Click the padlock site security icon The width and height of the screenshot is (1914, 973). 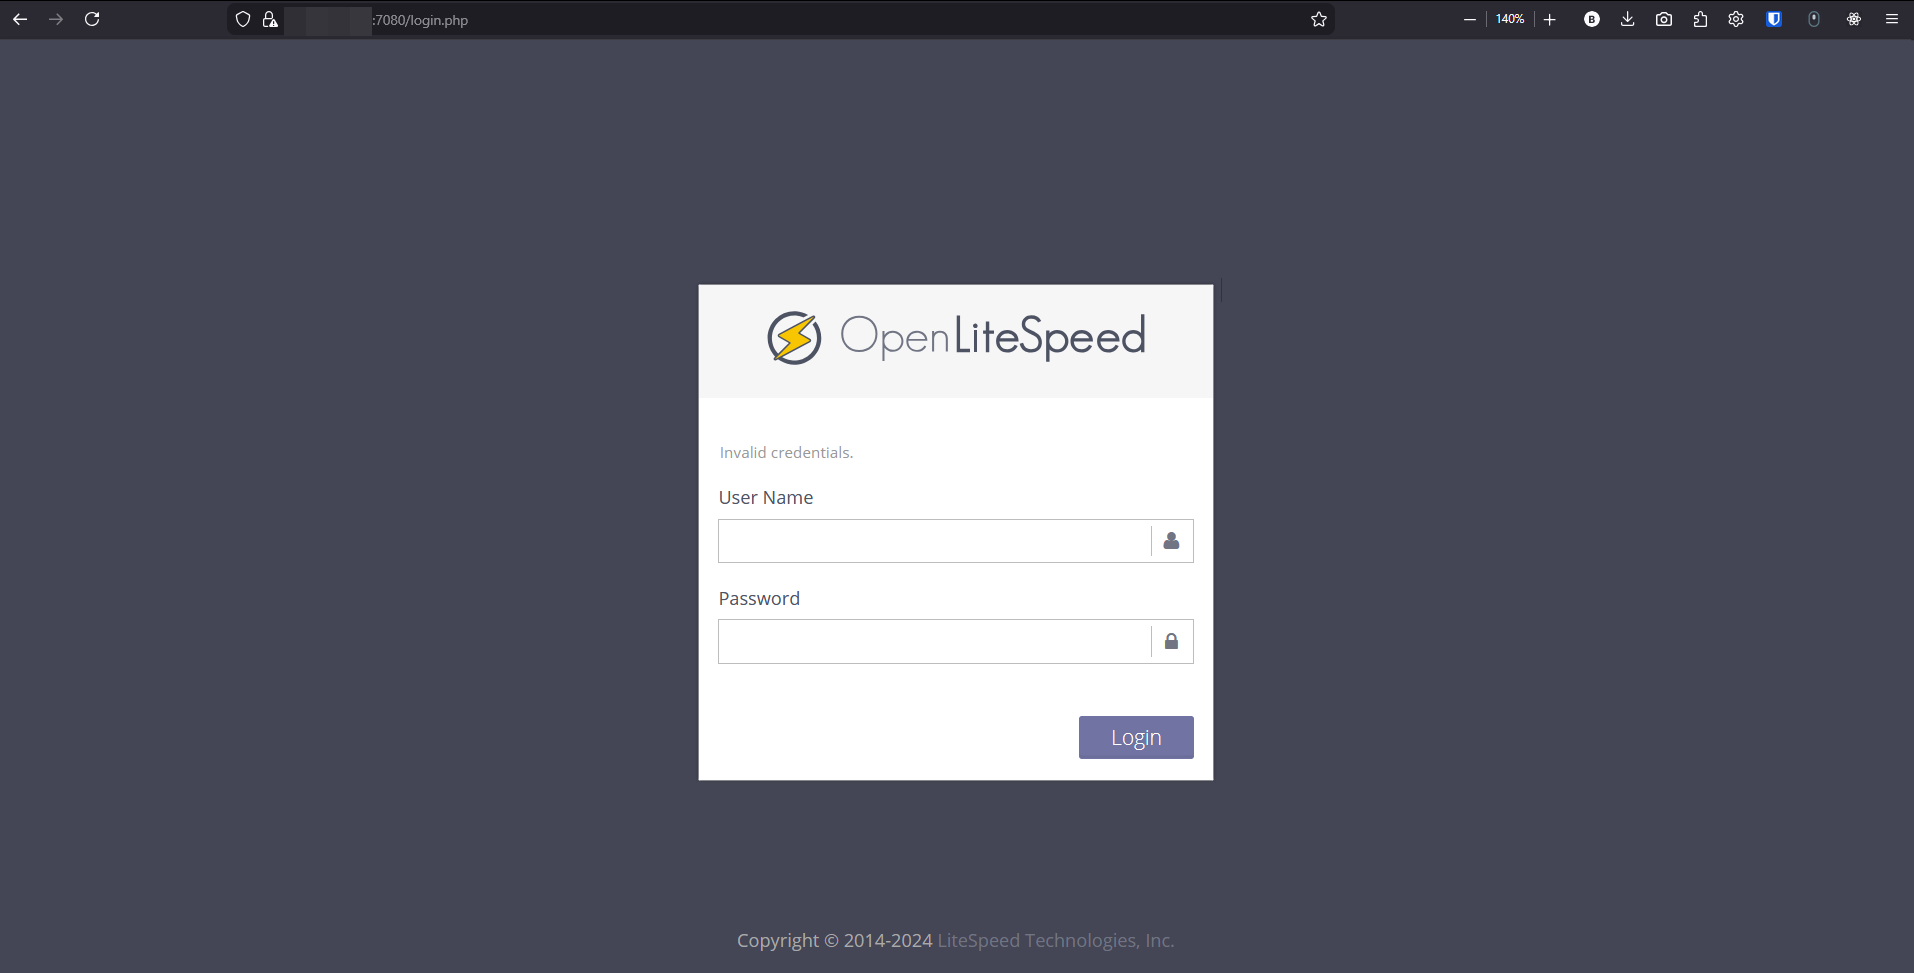[269, 19]
